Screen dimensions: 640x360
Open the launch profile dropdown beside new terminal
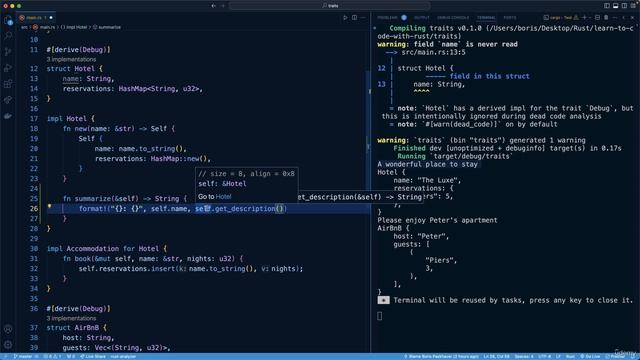[589, 18]
